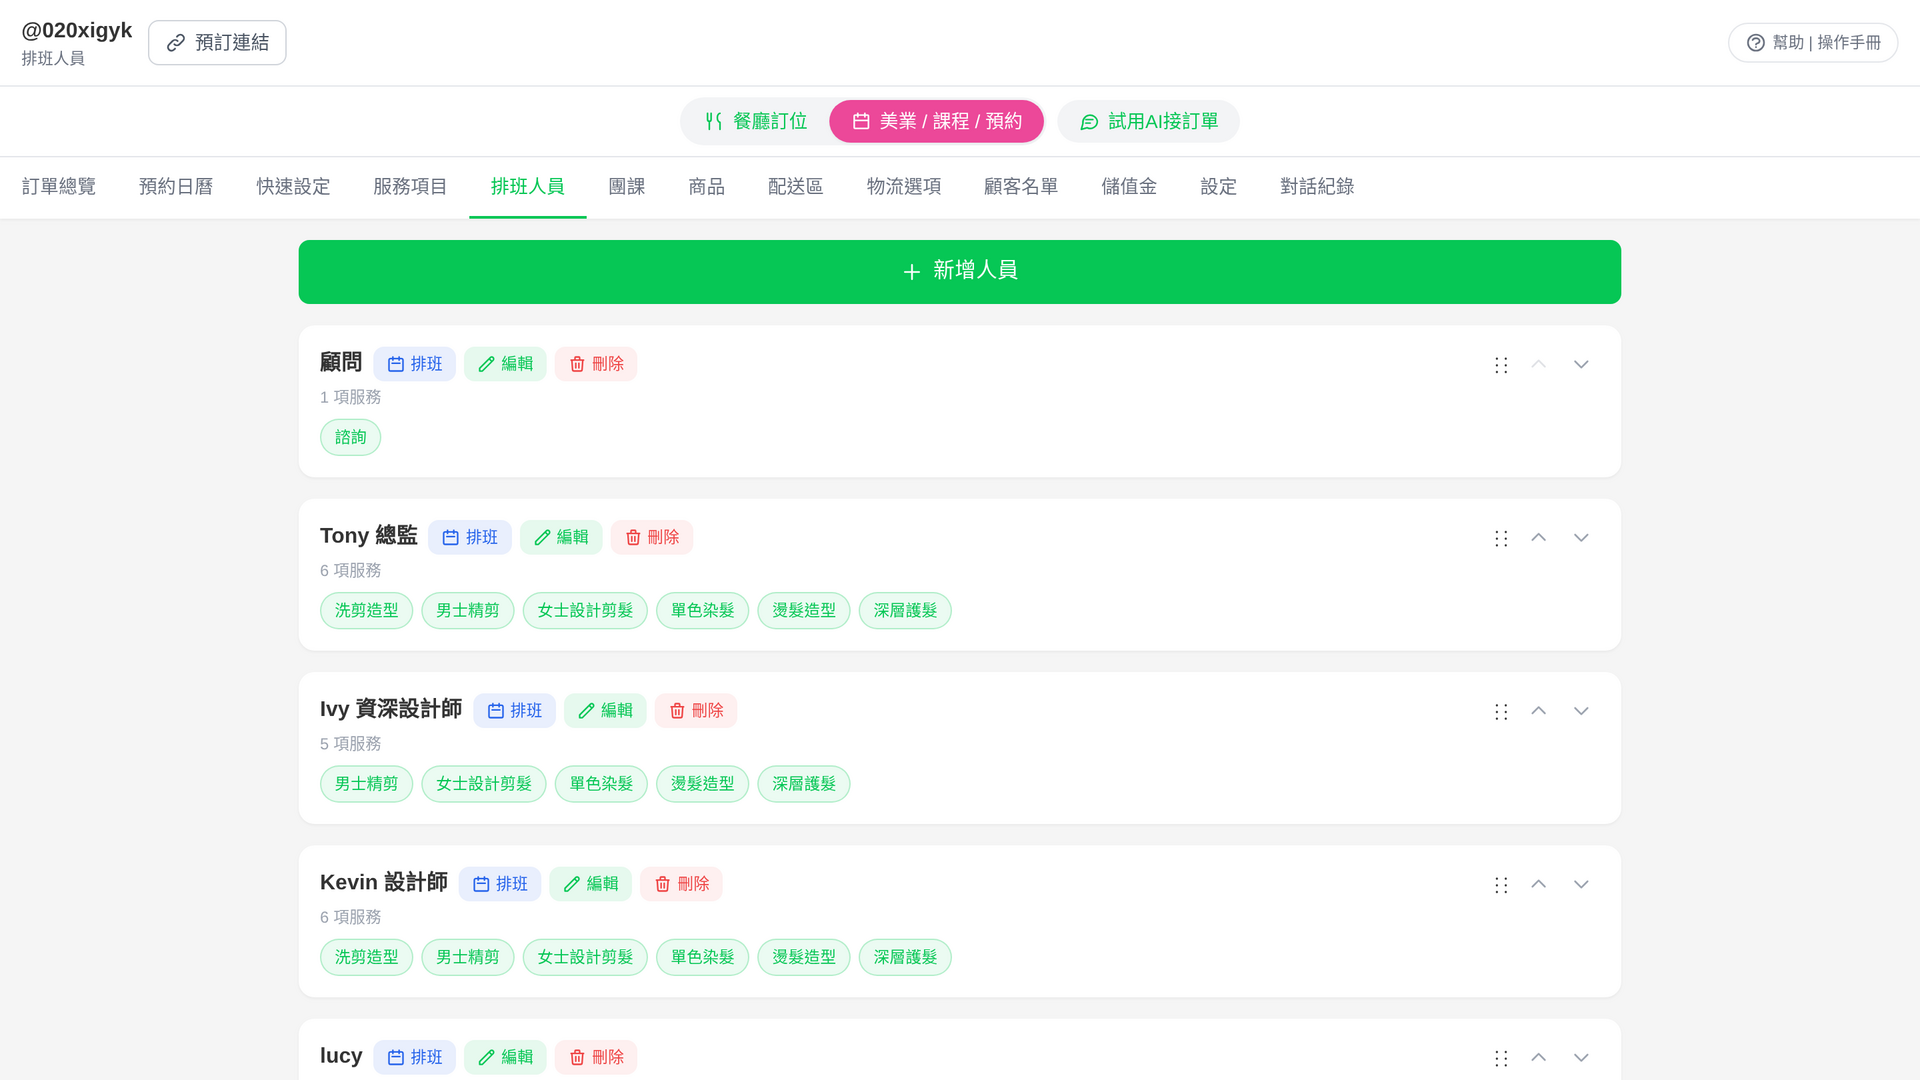Image resolution: width=1920 pixels, height=1080 pixels.
Task: Copy 預訂連結 booking link
Action: click(217, 43)
